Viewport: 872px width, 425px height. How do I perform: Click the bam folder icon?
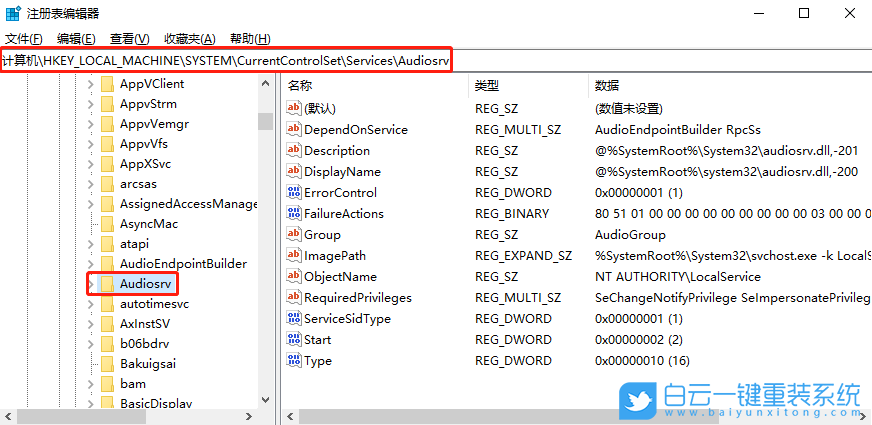[107, 384]
